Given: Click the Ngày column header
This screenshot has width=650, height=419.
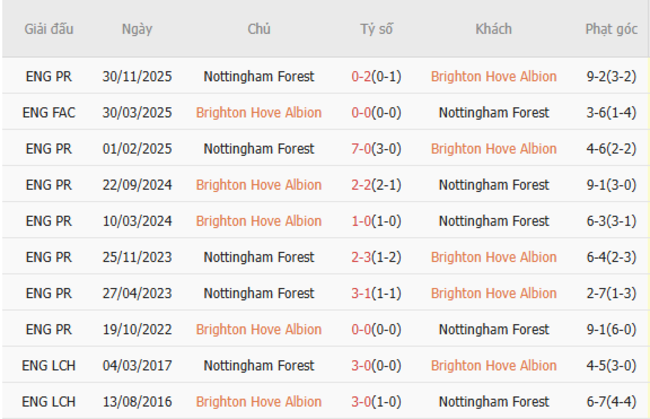Looking at the screenshot, I should 137,29.
